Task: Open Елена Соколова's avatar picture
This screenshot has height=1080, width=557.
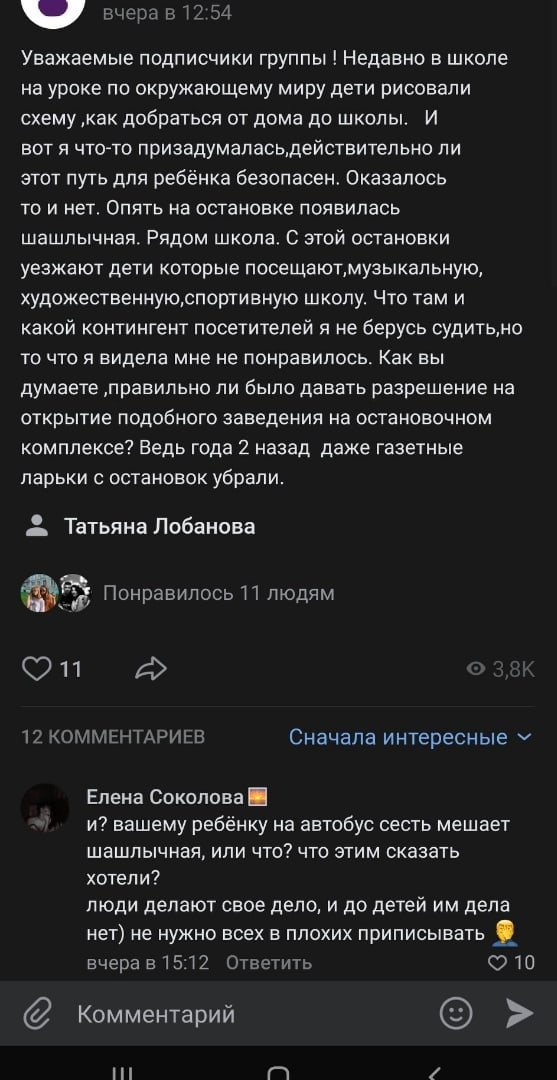Action: 45,807
